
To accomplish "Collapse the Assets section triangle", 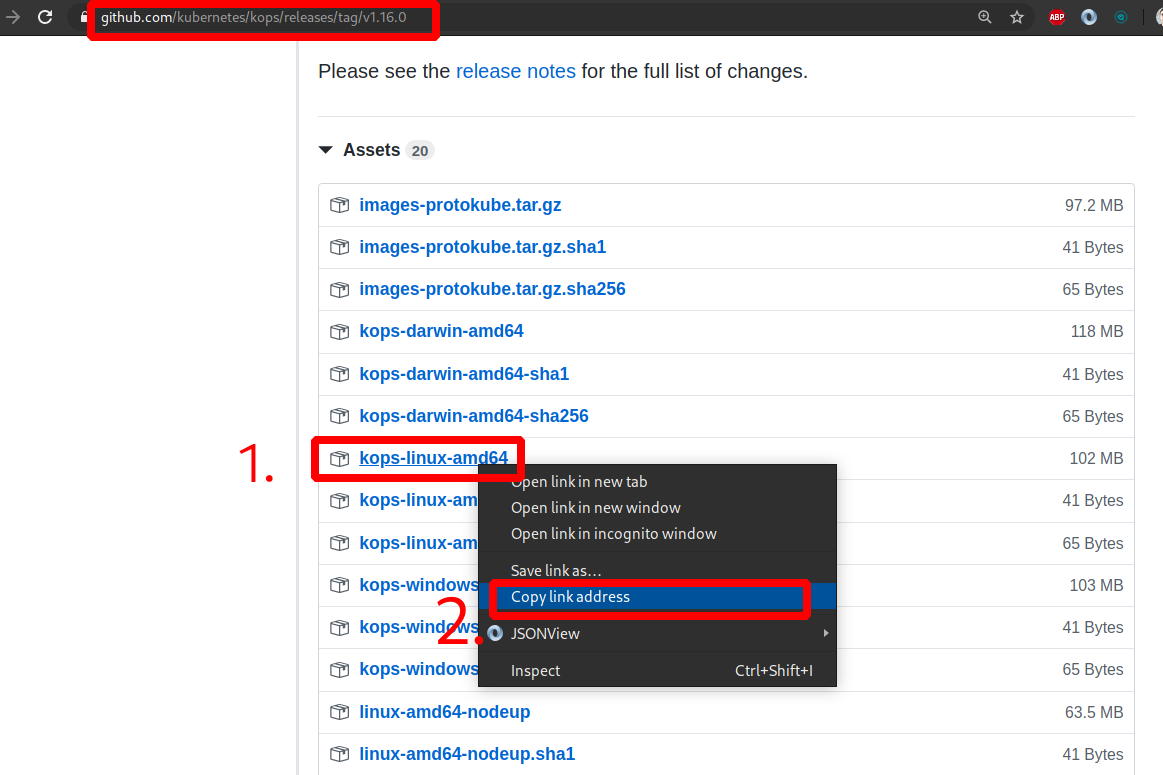I will coord(326,150).
